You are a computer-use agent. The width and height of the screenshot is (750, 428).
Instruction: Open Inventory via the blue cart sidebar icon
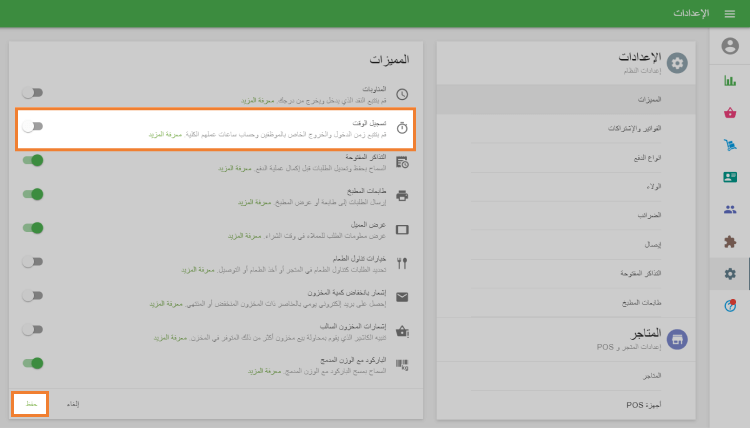pos(730,145)
